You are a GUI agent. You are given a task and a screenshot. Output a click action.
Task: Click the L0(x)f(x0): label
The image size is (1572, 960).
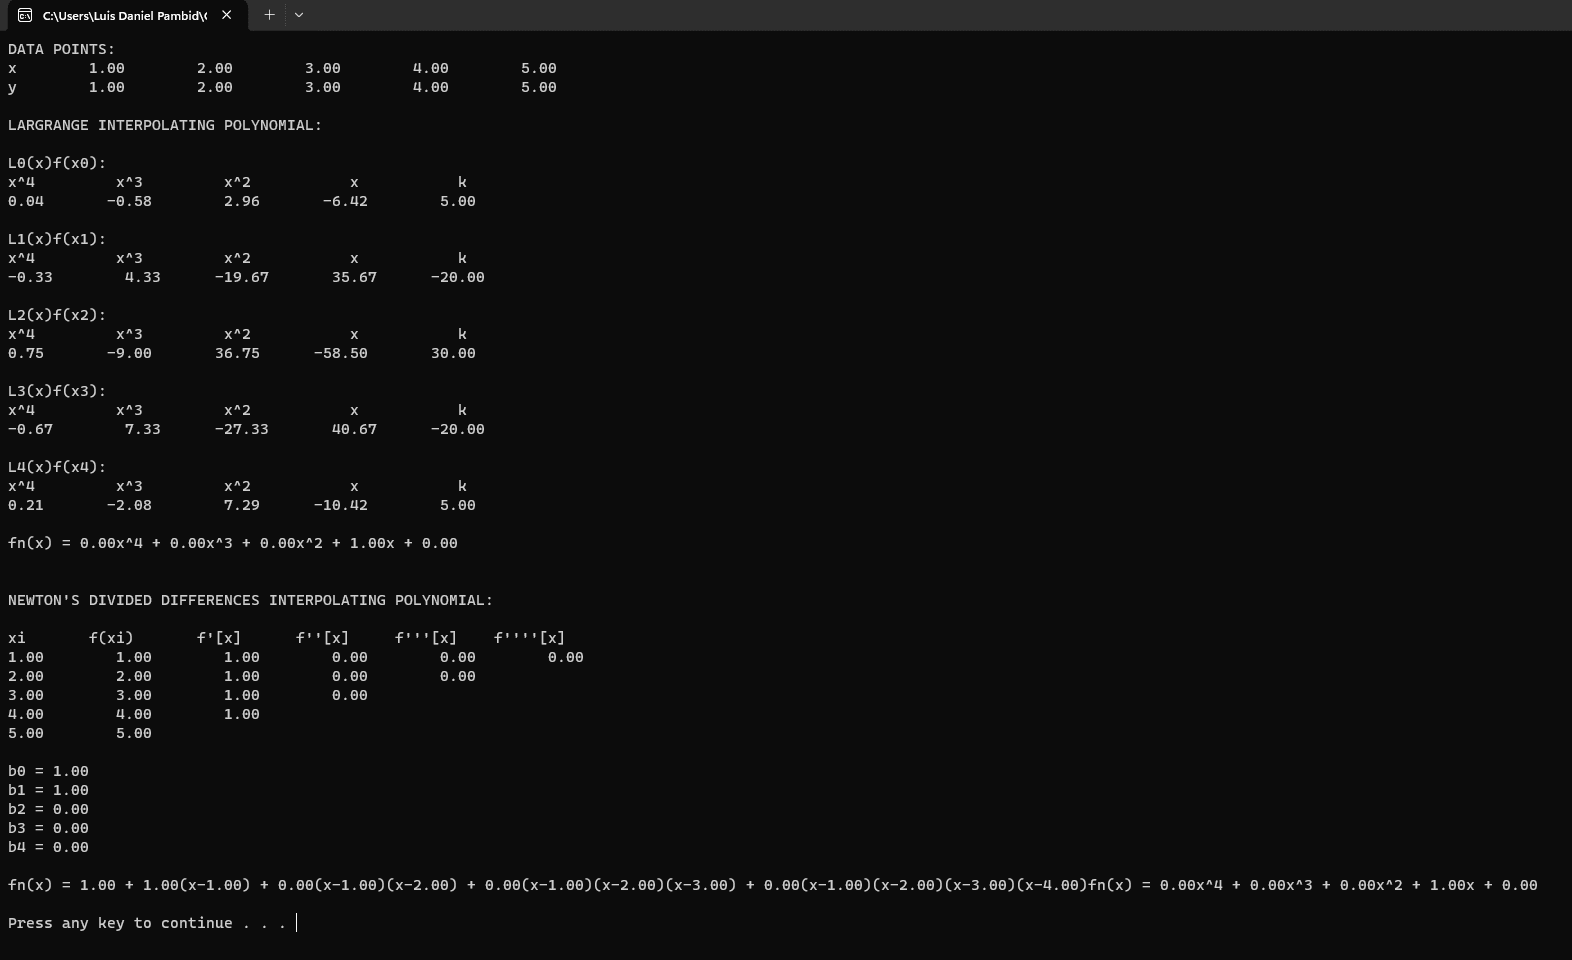coord(57,163)
